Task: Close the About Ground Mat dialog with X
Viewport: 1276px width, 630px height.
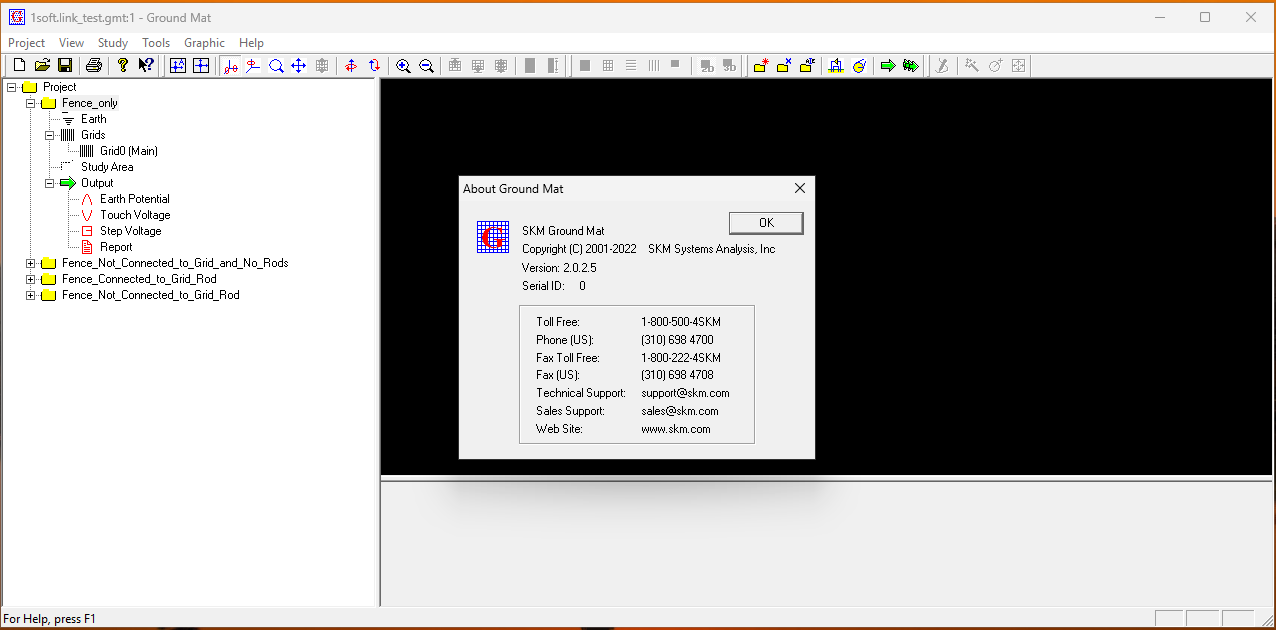Action: [799, 188]
